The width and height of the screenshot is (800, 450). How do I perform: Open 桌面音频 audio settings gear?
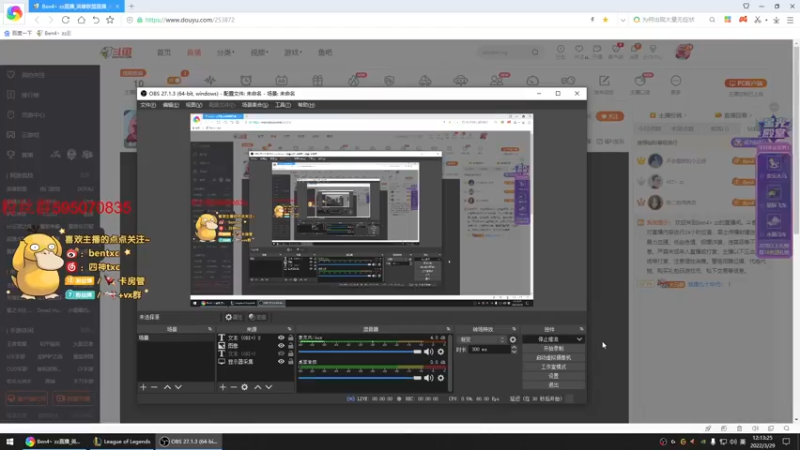point(441,378)
